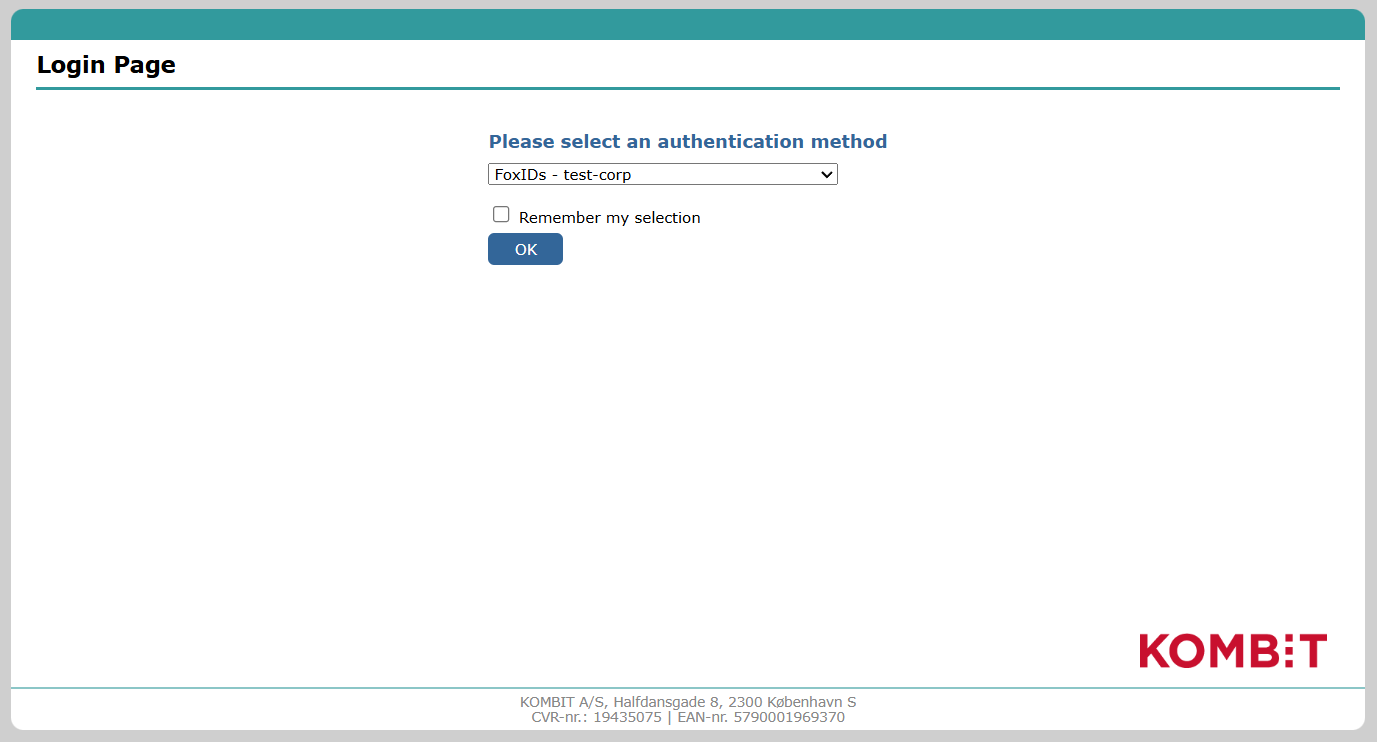Image resolution: width=1377 pixels, height=742 pixels.
Task: Click the horizontal divider under Login Page
Action: [688, 88]
